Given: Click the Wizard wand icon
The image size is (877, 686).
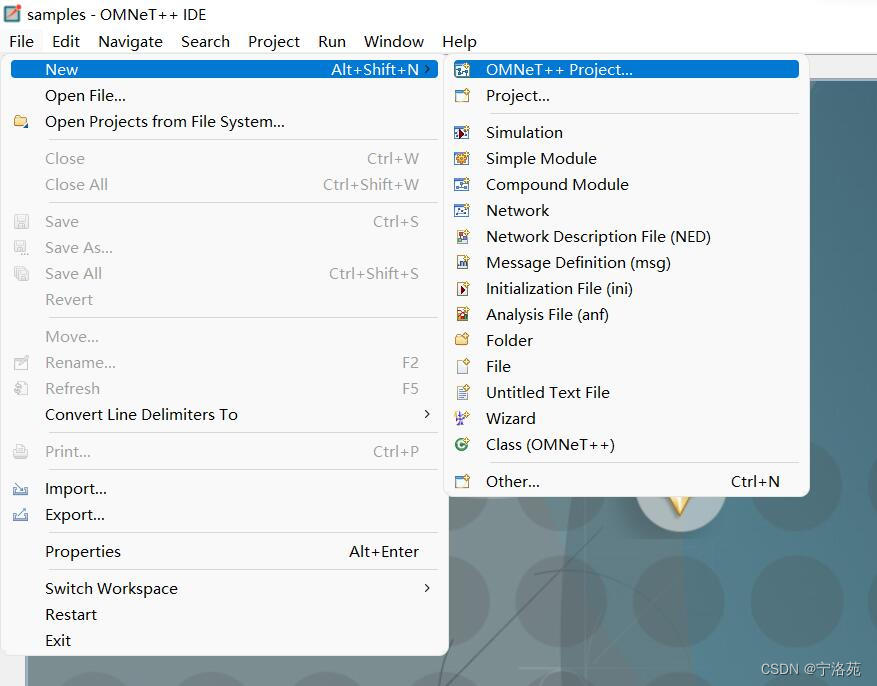Looking at the screenshot, I should coord(462,418).
